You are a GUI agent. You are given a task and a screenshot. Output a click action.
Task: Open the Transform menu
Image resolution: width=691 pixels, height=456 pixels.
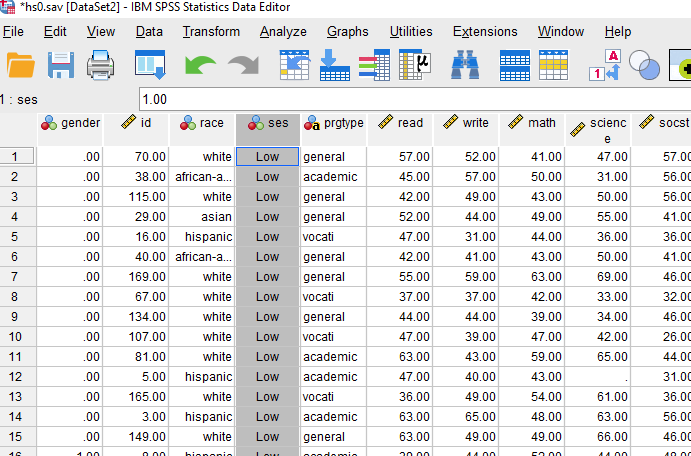pyautogui.click(x=211, y=31)
